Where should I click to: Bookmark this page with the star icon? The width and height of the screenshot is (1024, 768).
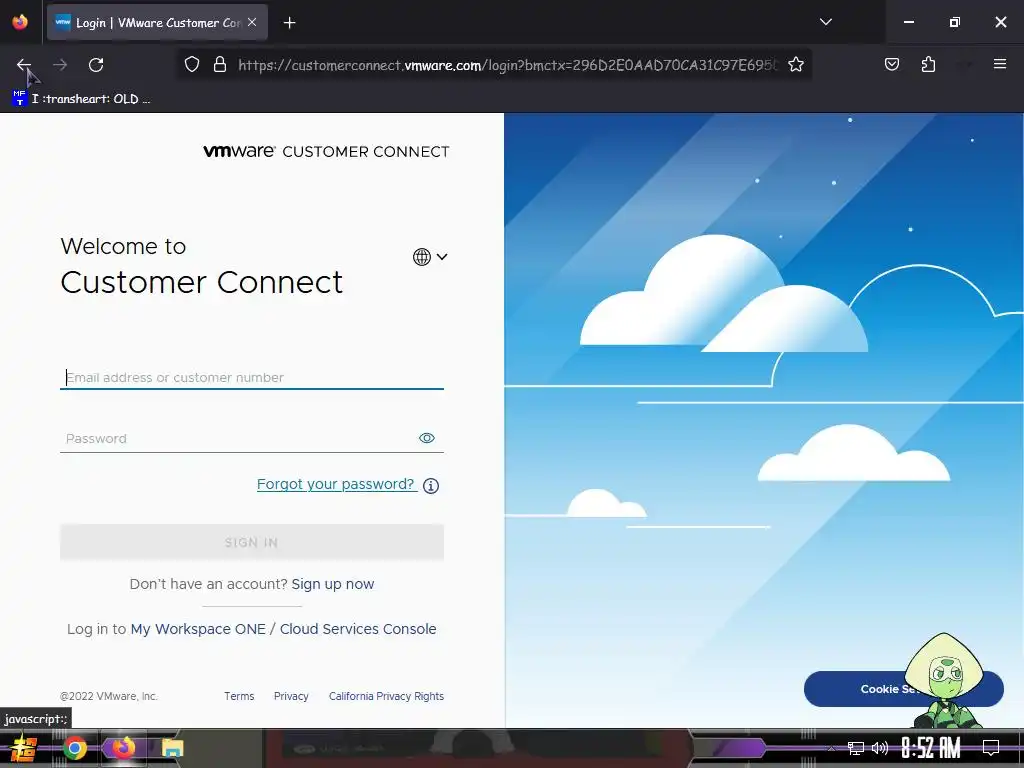point(795,65)
